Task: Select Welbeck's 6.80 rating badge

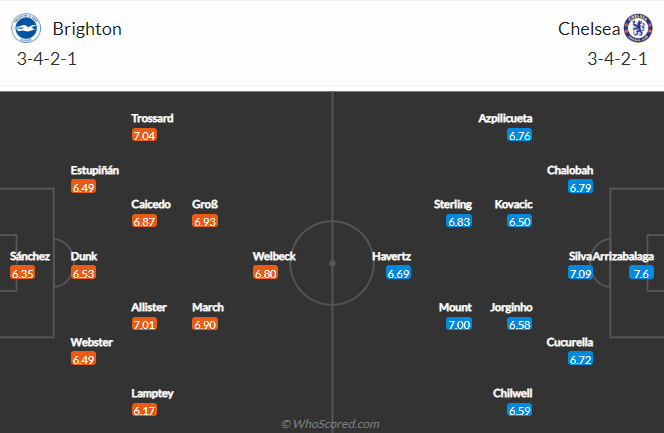Action: tap(266, 273)
